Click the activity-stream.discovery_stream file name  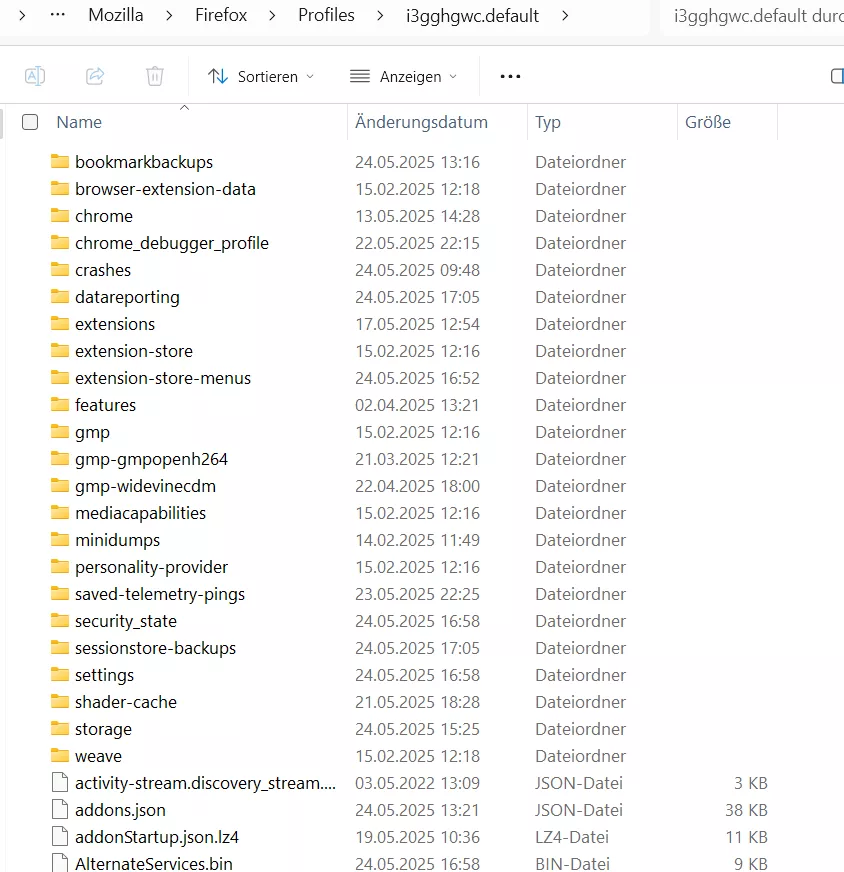[x=205, y=783]
